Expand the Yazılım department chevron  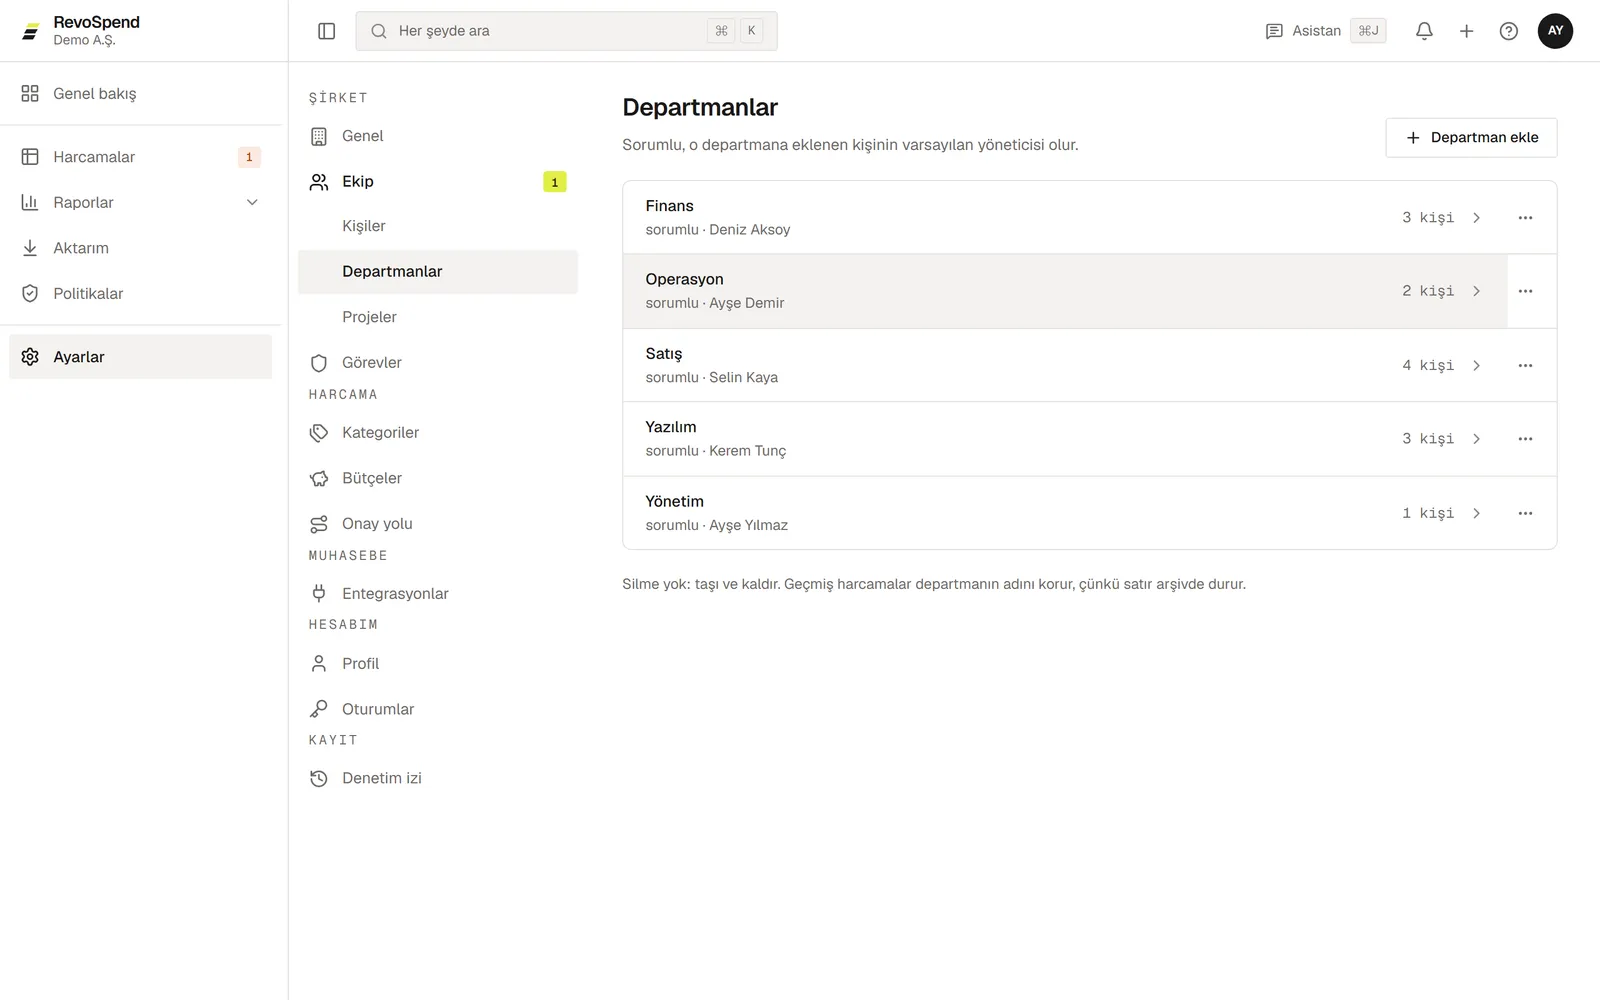point(1476,439)
